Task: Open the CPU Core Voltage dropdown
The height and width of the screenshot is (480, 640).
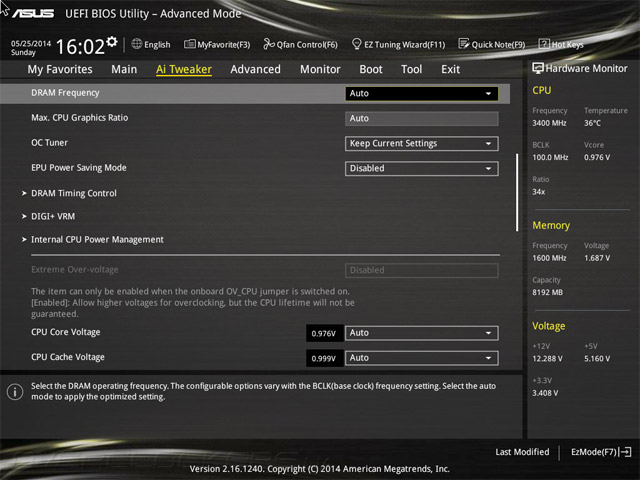Action: (422, 333)
